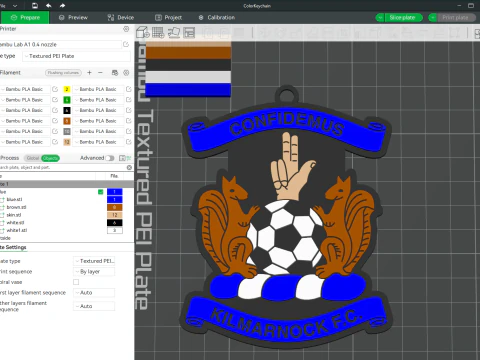Pick color for green filament 4 swatch
The height and width of the screenshot is (360, 480).
click(x=67, y=100)
